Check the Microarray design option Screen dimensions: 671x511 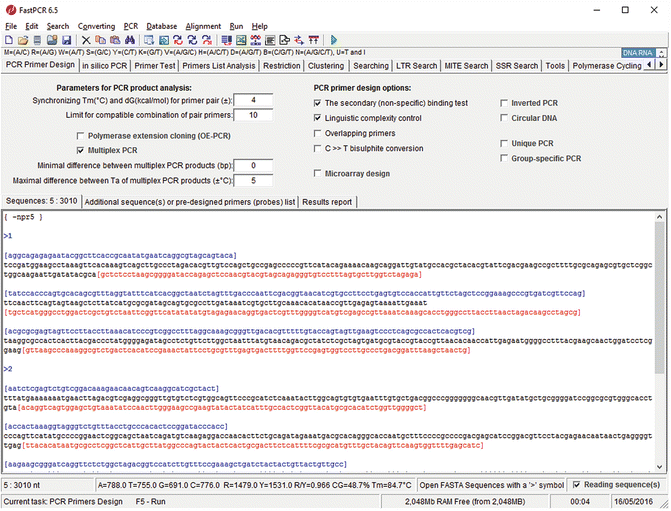click(317, 173)
